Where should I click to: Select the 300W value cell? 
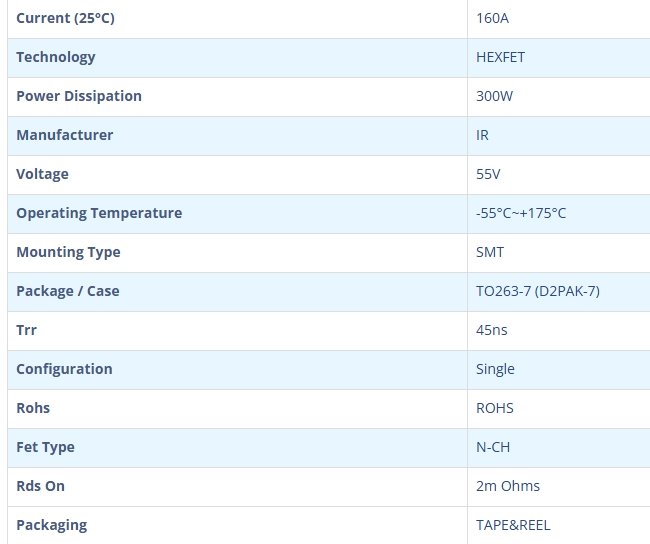[495, 96]
